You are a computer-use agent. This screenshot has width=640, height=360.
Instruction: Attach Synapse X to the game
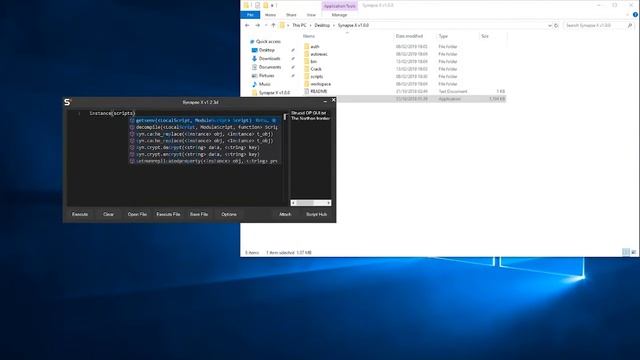[285, 214]
